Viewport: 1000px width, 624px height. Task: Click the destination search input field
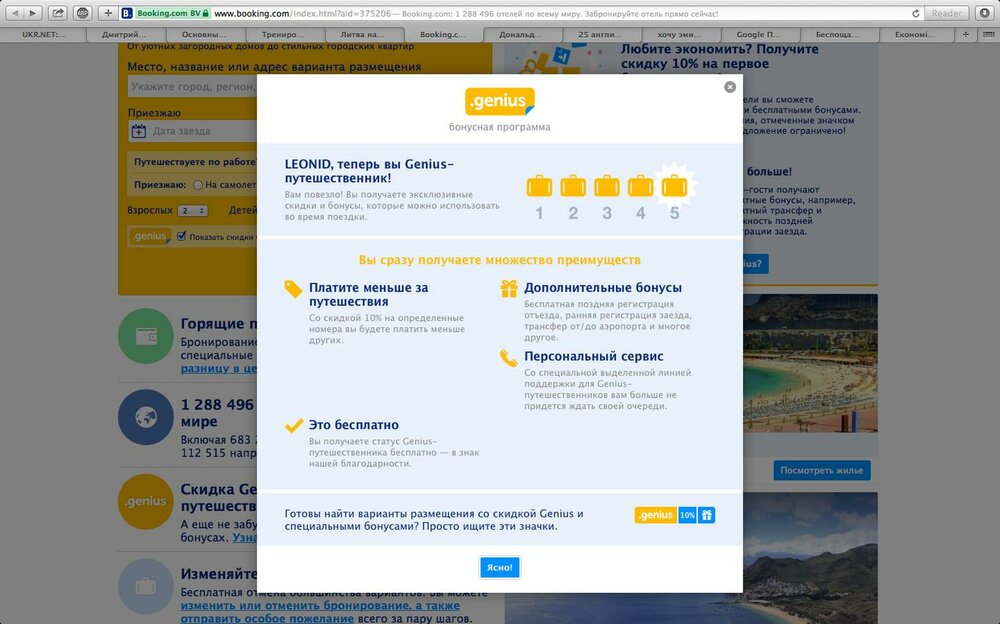[192, 87]
